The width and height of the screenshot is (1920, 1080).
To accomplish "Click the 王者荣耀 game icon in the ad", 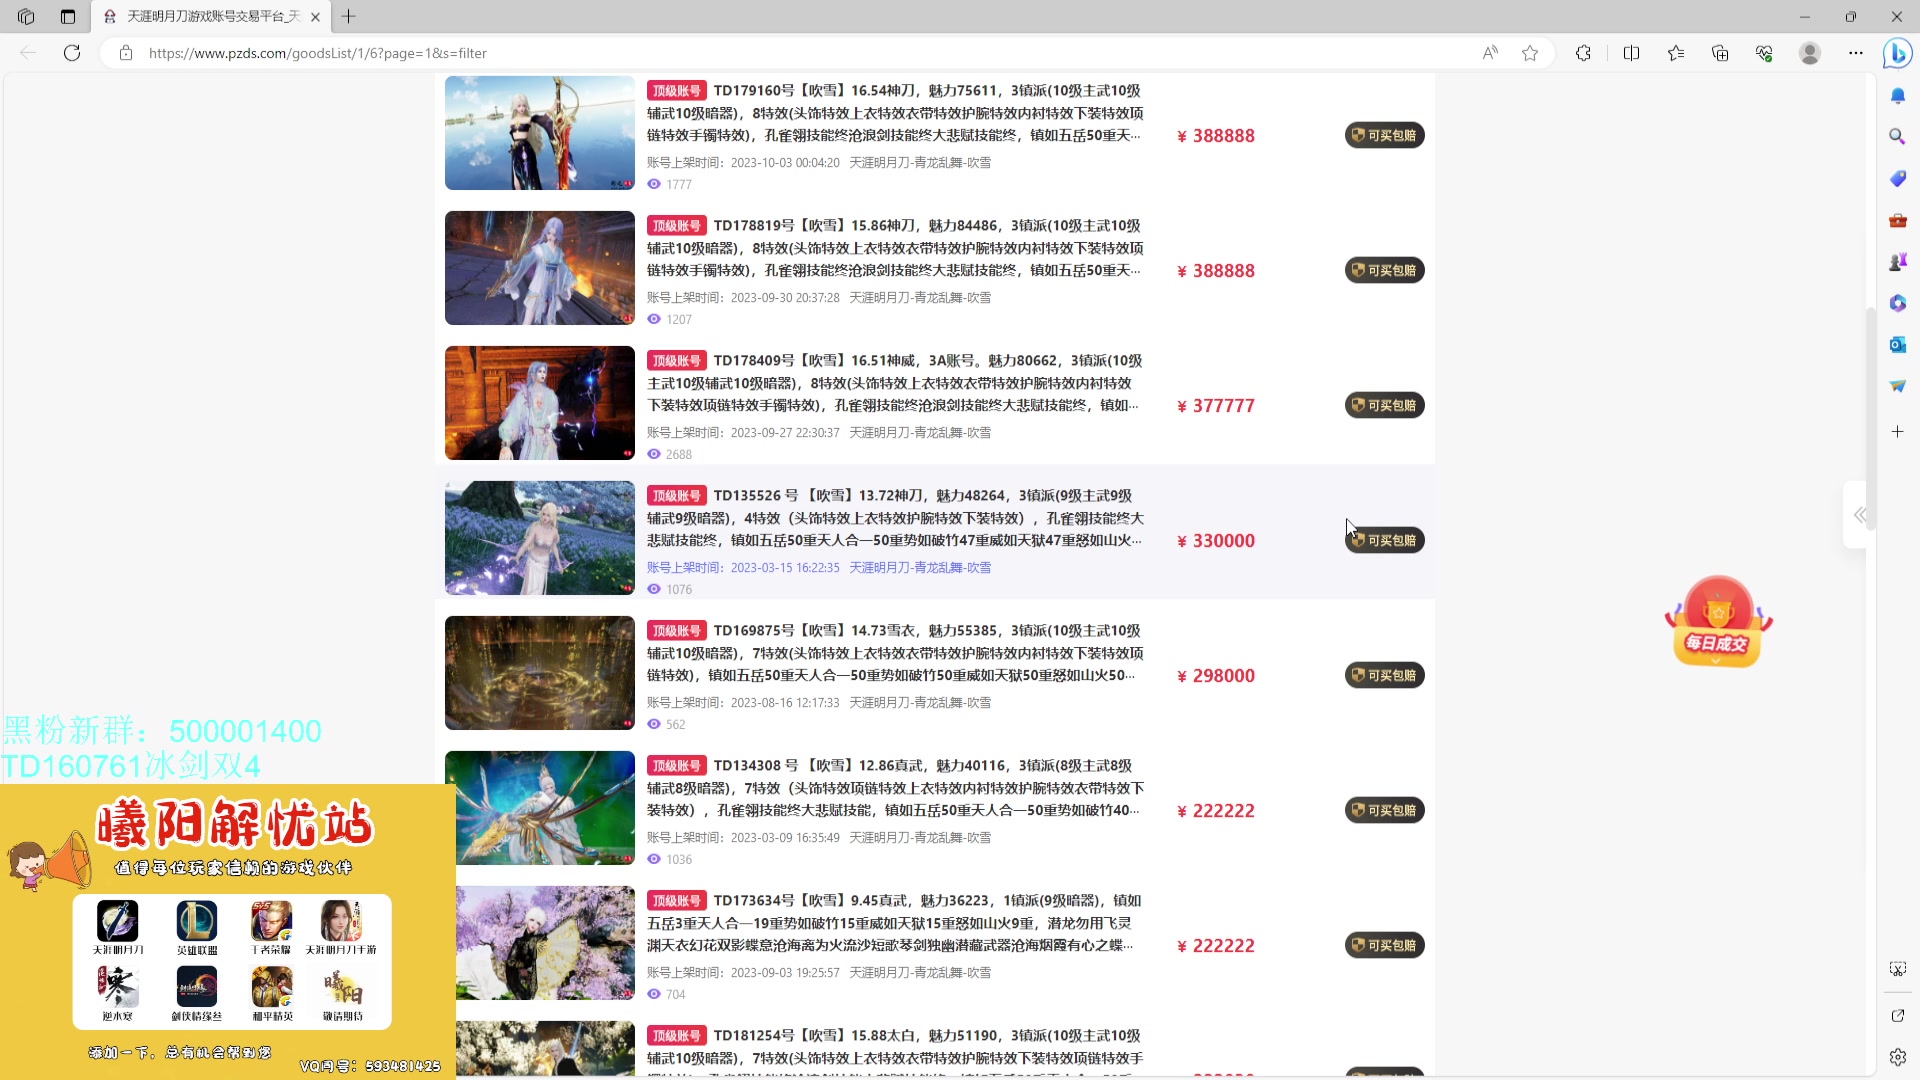I will [x=271, y=922].
